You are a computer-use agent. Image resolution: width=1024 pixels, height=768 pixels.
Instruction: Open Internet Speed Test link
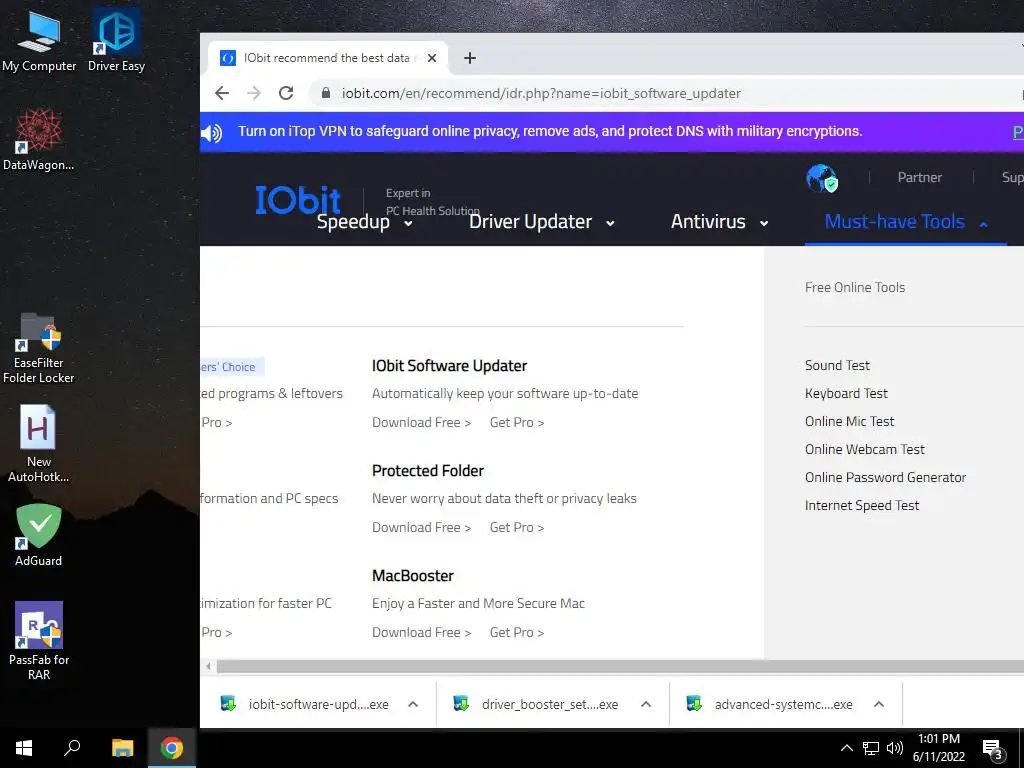(x=862, y=505)
